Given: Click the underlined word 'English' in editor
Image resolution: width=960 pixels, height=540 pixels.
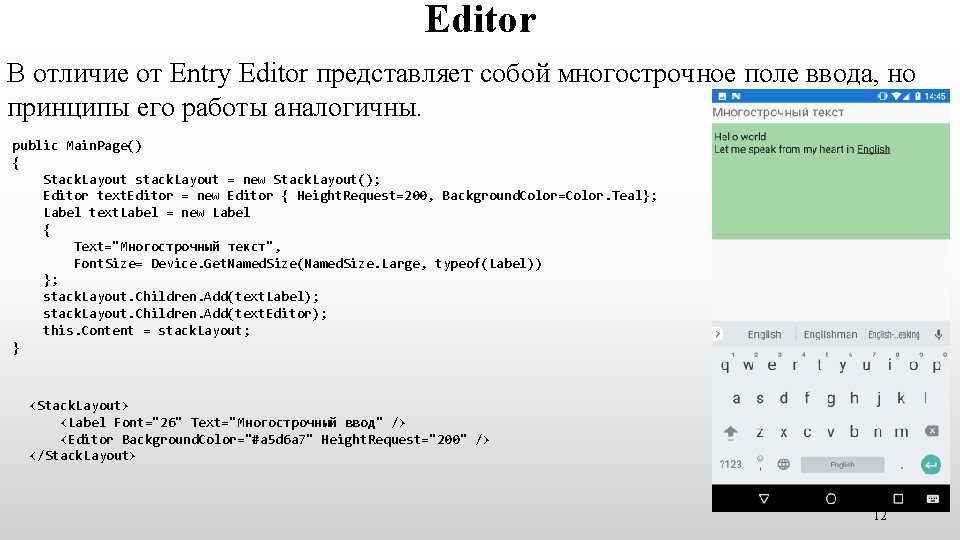Looking at the screenshot, I should coord(873,149).
